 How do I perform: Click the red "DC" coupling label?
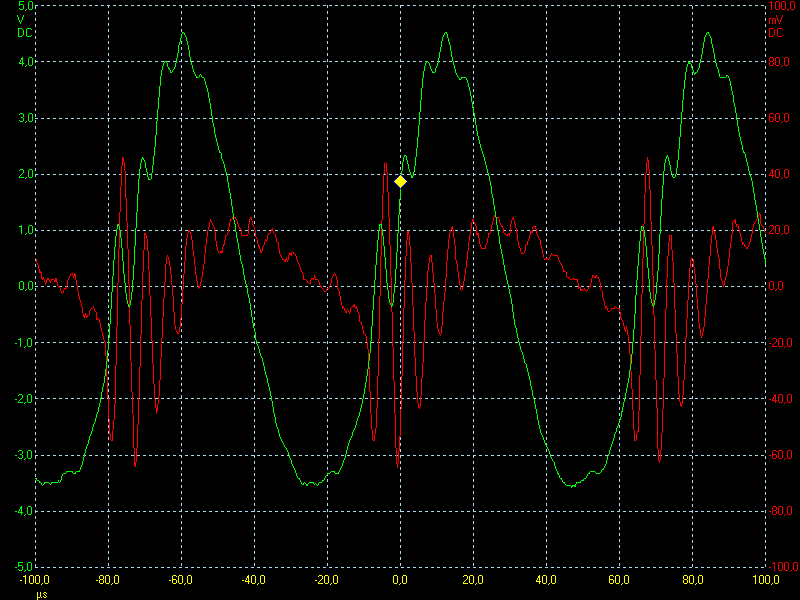point(775,32)
